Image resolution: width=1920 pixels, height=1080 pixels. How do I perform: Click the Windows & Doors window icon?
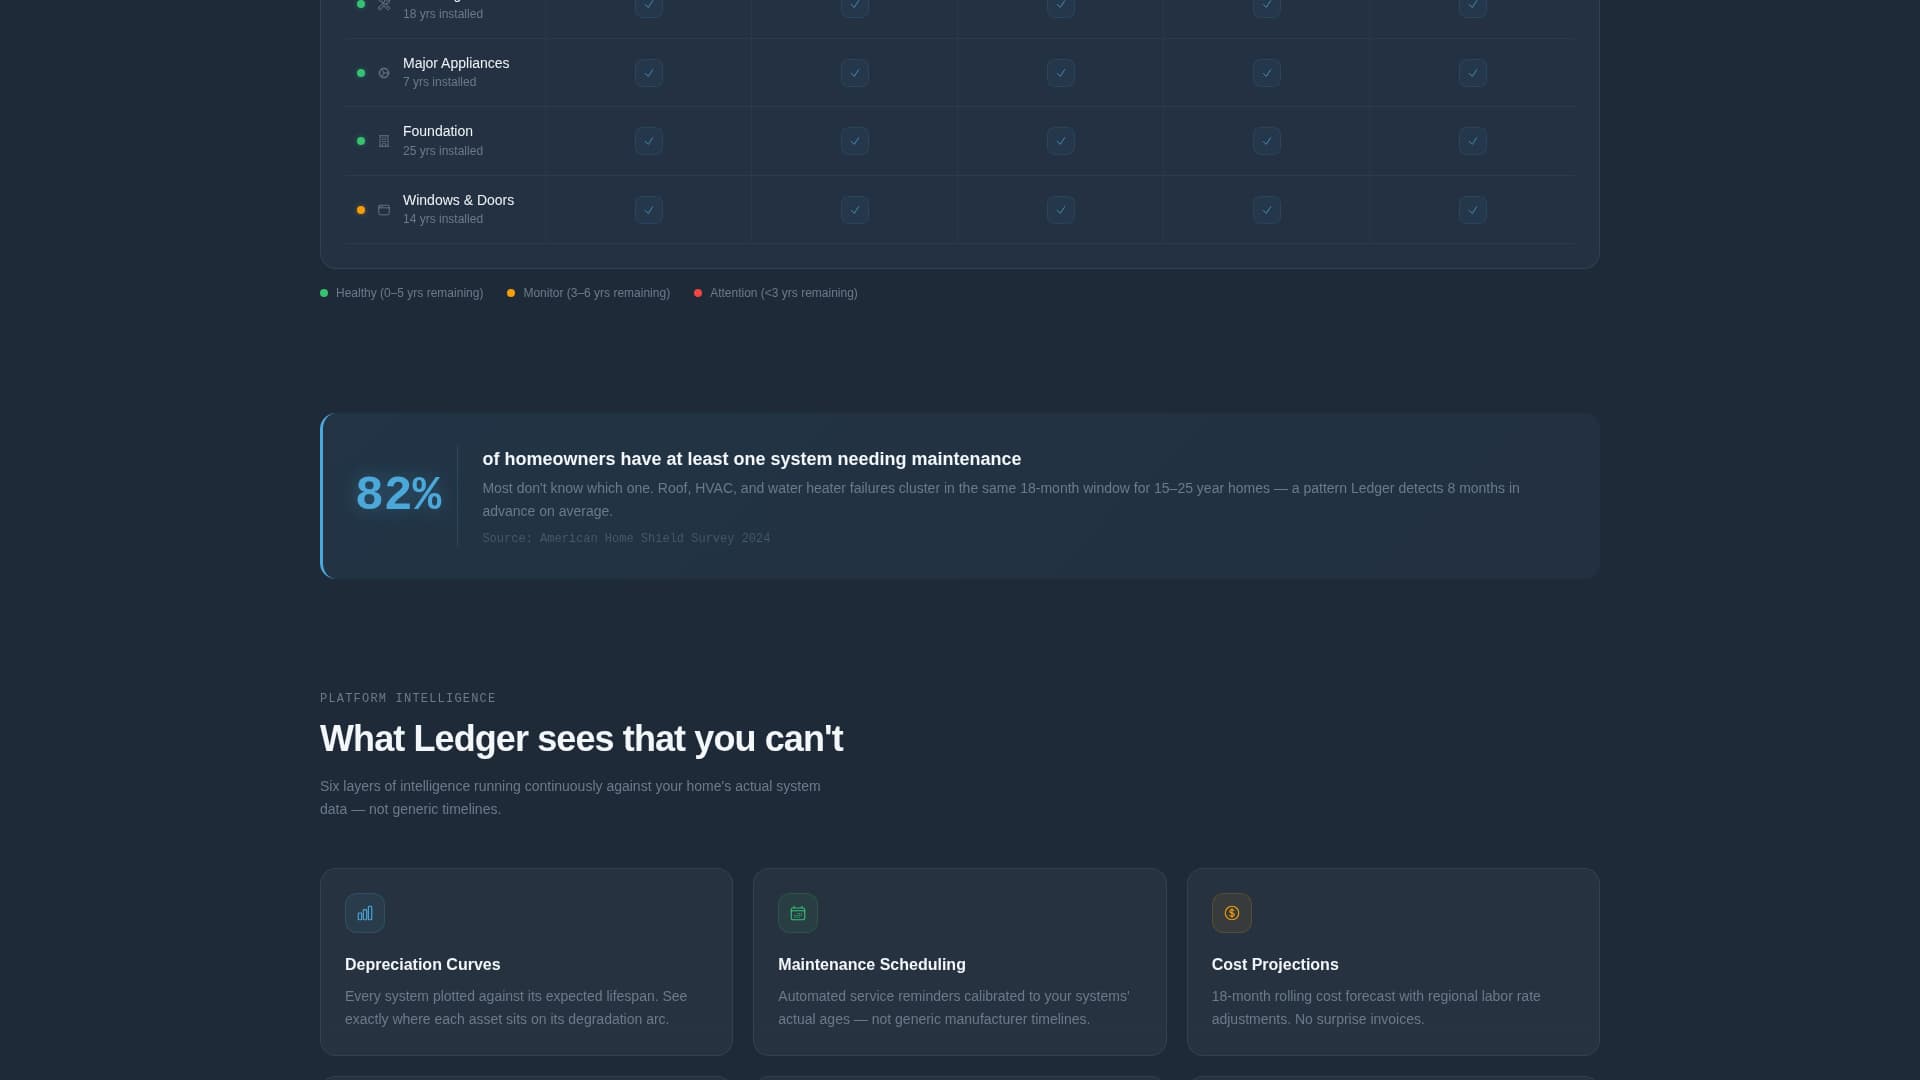point(384,210)
